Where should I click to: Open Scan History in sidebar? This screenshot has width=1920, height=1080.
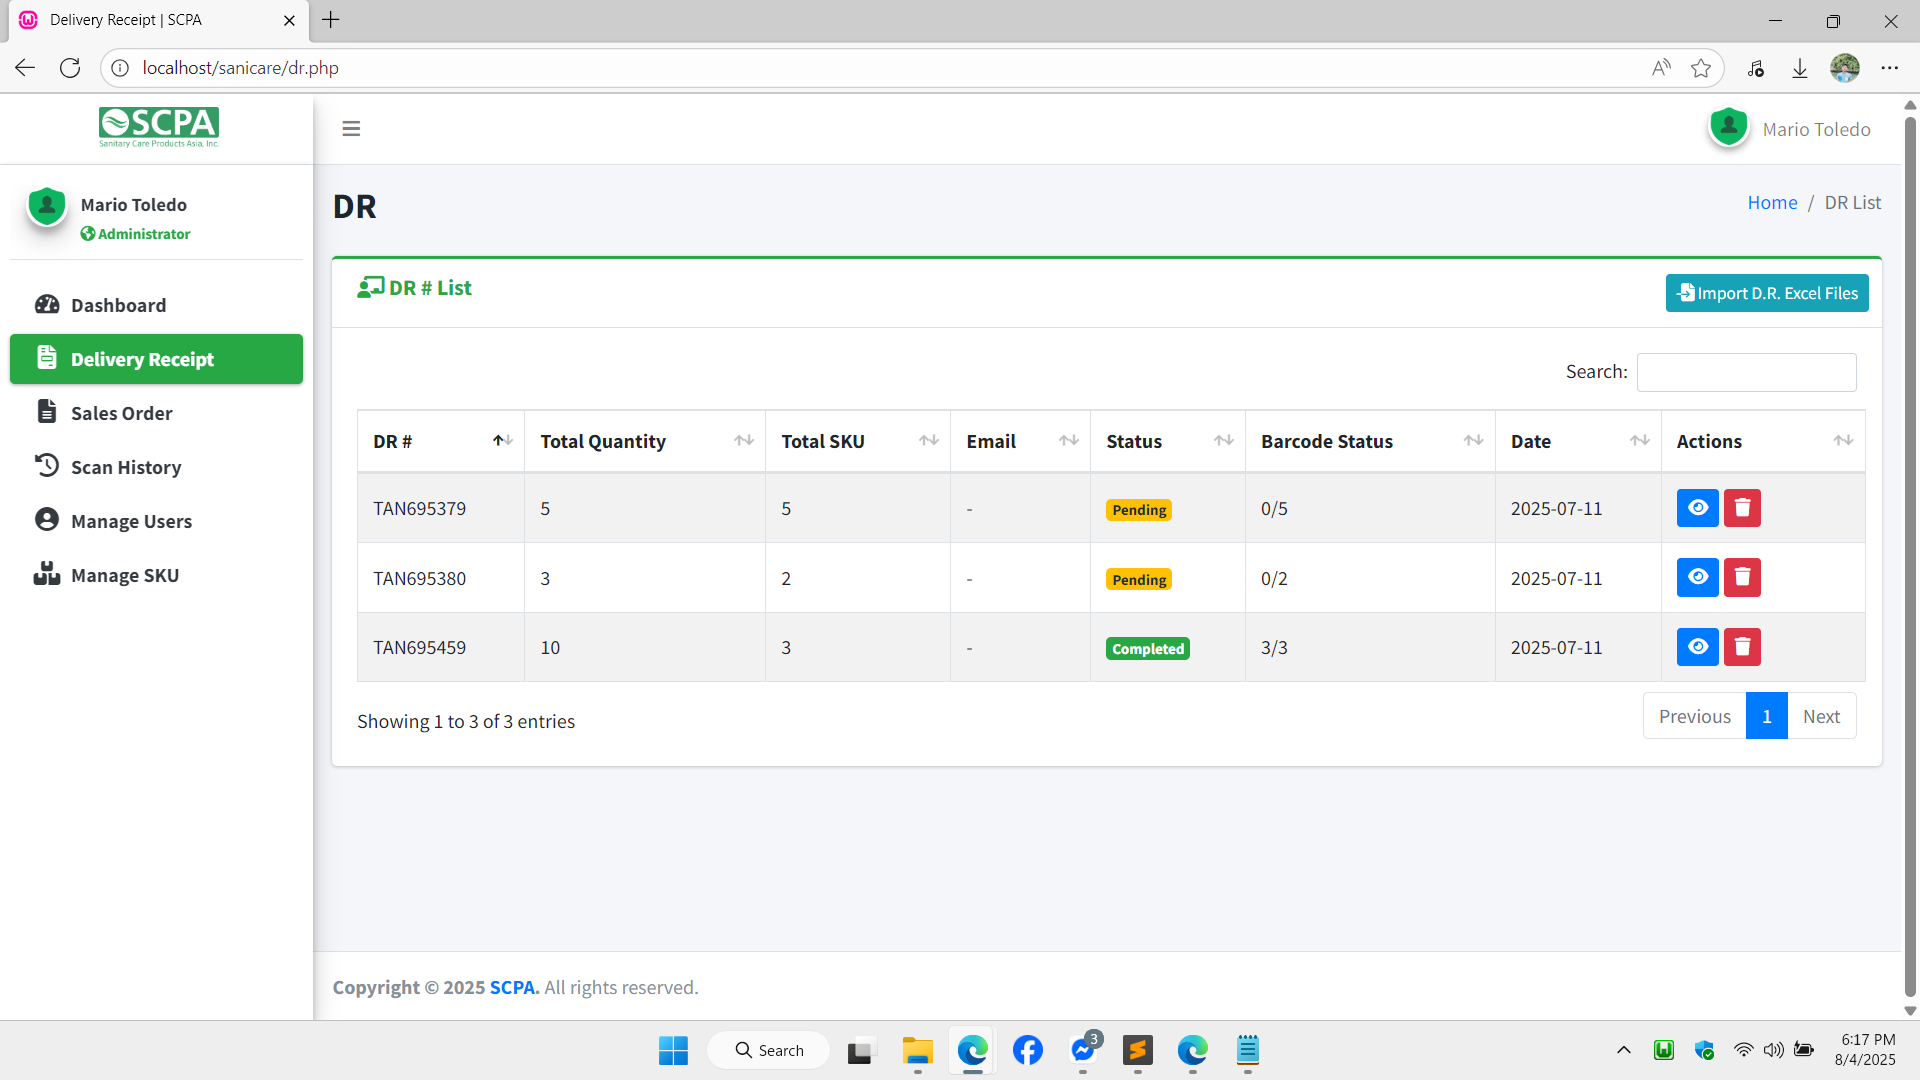(x=126, y=467)
